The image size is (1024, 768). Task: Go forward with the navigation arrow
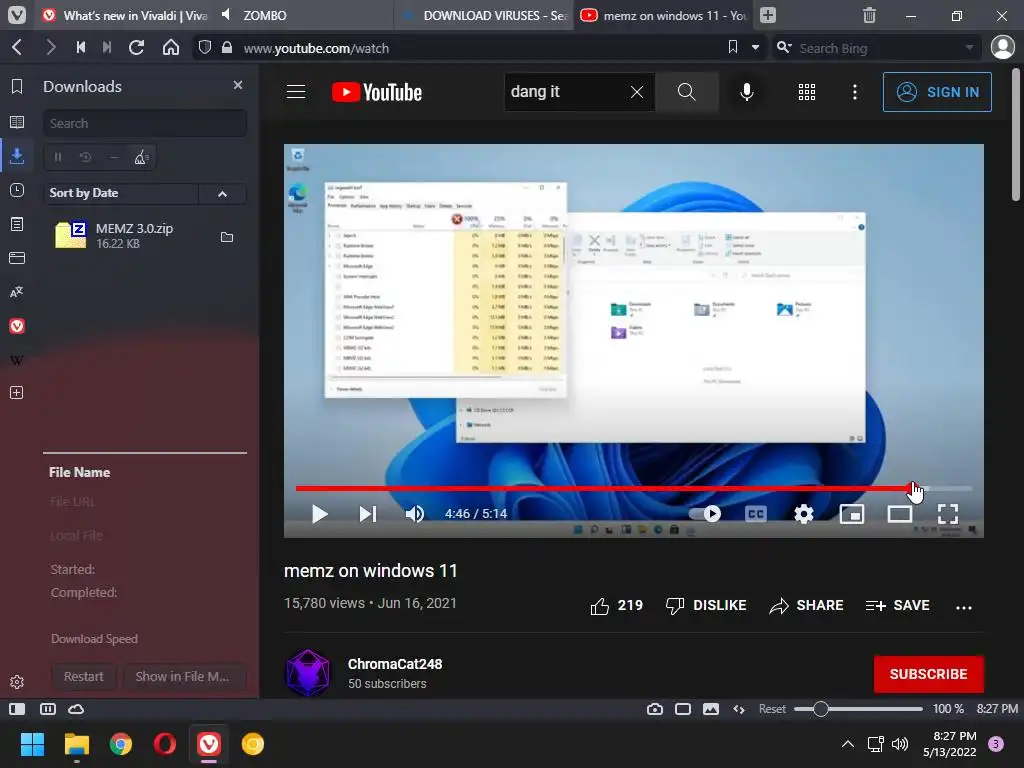50,48
